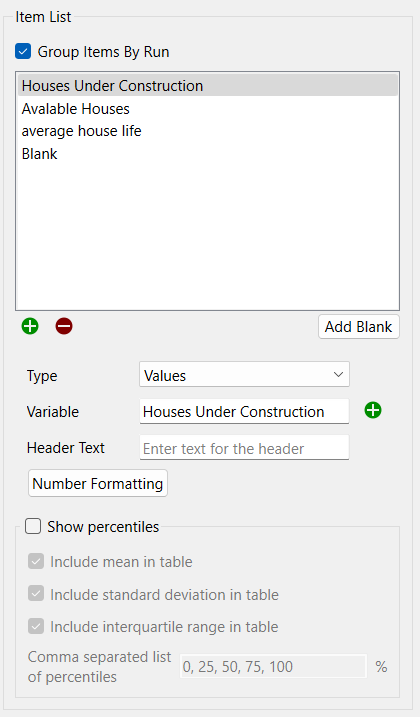The image size is (420, 717).
Task: Click the green plus icon beside Variable field
Action: tap(373, 410)
